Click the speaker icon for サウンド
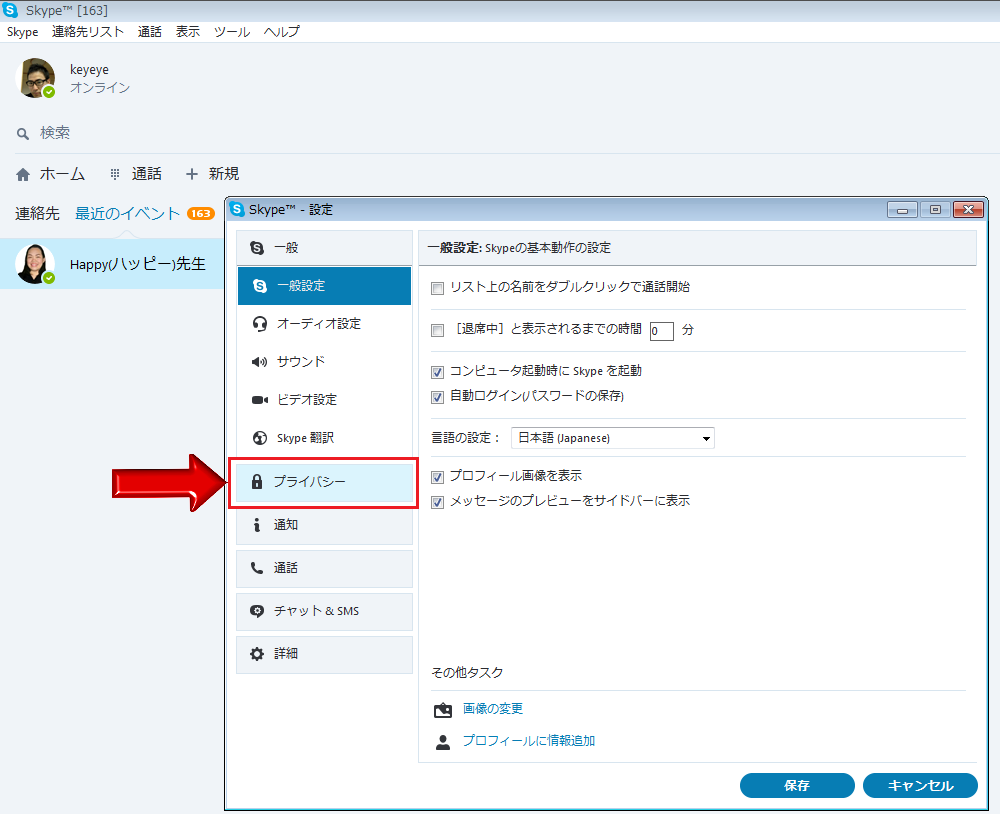 pos(260,362)
